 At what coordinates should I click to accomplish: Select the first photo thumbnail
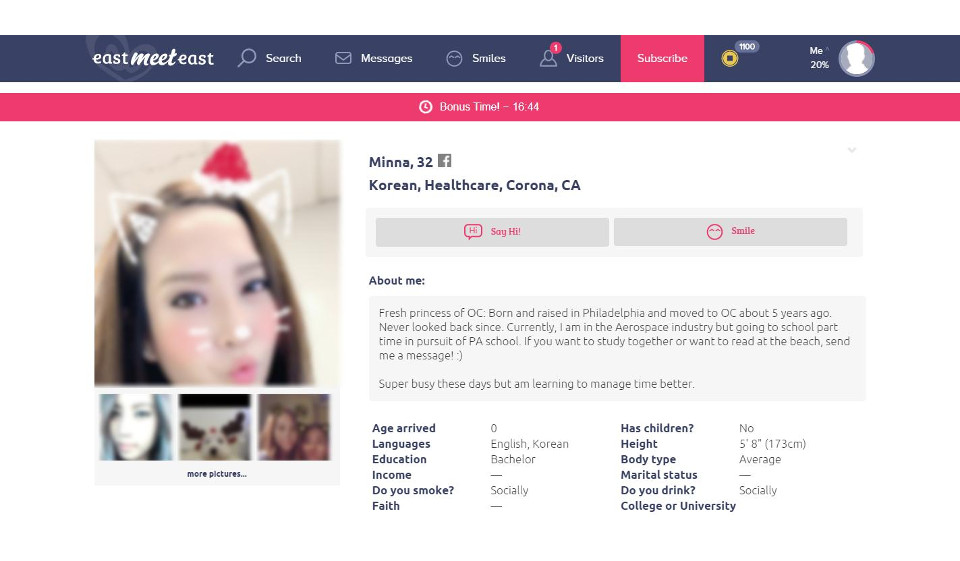pyautogui.click(x=136, y=427)
